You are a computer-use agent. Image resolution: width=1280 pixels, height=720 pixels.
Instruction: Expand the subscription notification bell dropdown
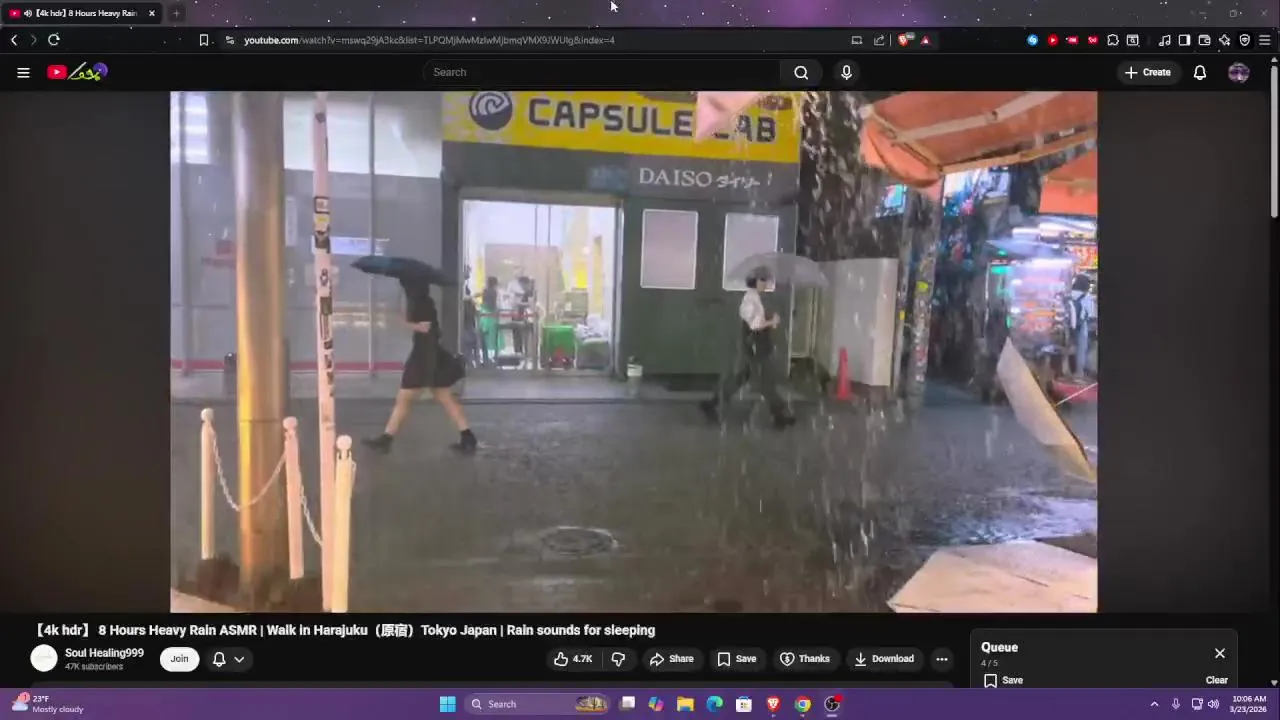coord(228,659)
